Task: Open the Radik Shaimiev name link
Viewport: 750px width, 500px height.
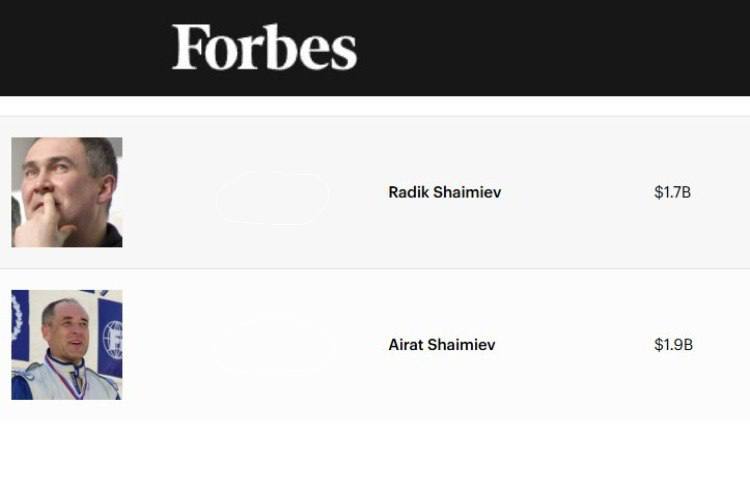Action: pyautogui.click(x=444, y=192)
